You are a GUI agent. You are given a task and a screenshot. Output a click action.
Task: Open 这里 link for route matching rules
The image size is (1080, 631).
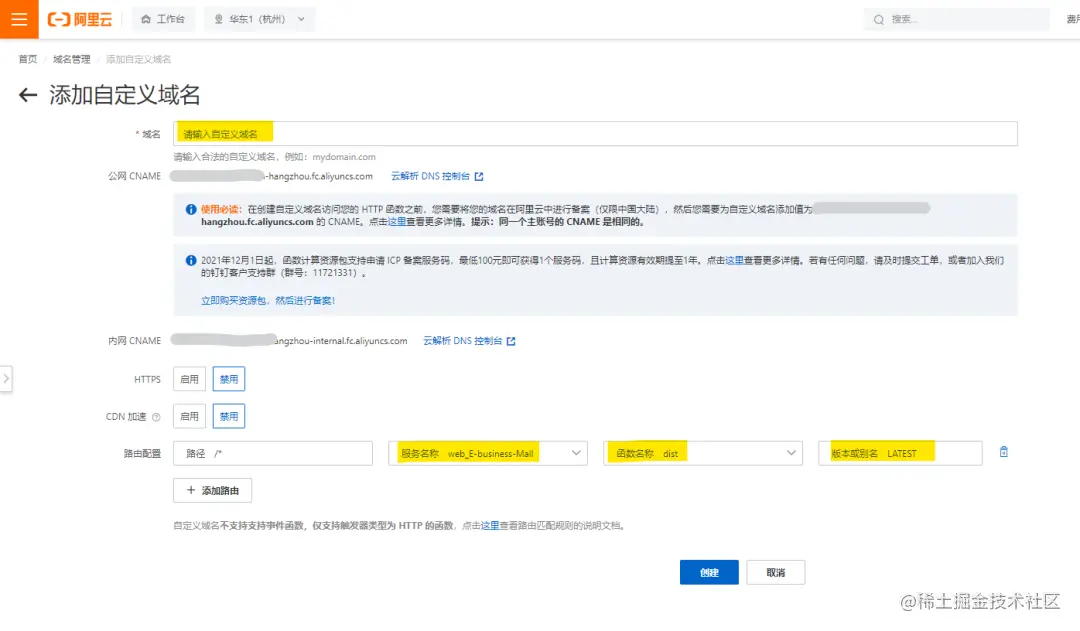pos(490,526)
